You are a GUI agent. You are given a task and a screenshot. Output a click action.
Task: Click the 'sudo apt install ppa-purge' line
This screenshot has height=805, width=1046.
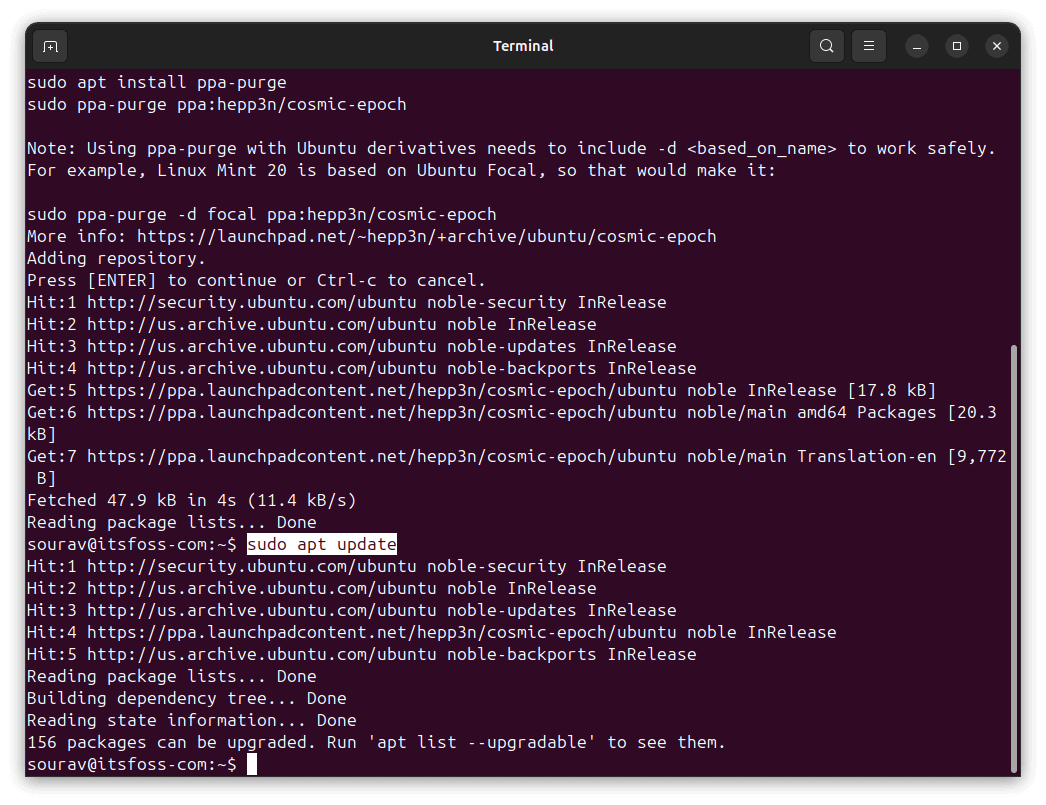pos(156,82)
